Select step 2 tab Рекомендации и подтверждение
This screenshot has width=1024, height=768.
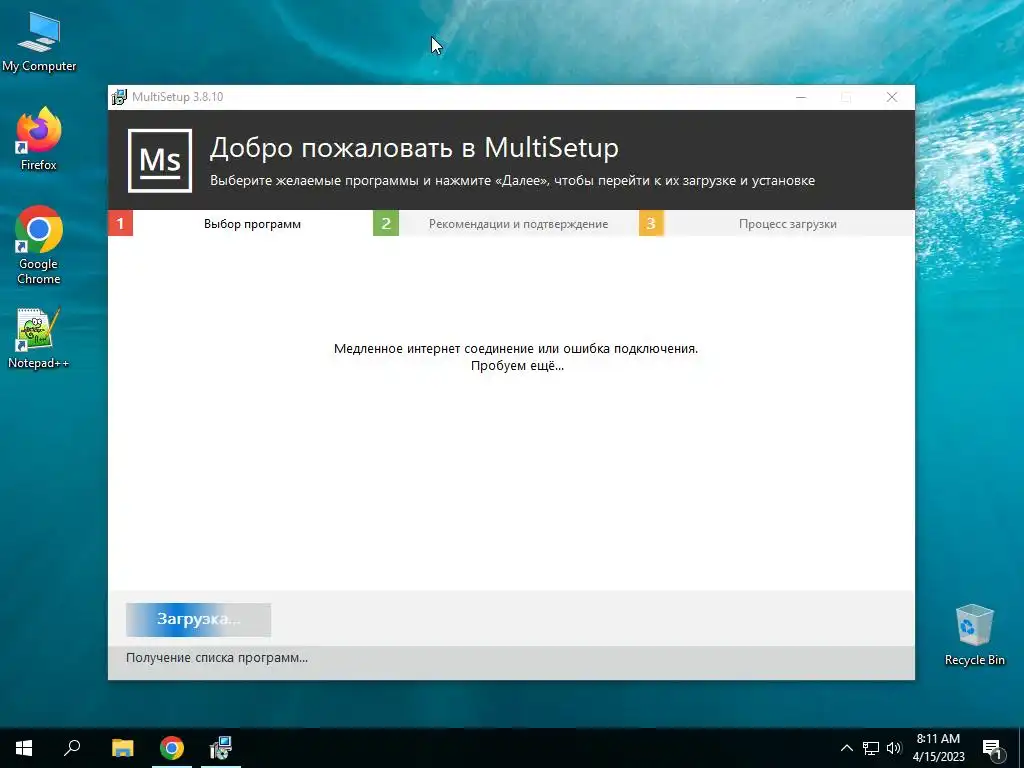518,224
